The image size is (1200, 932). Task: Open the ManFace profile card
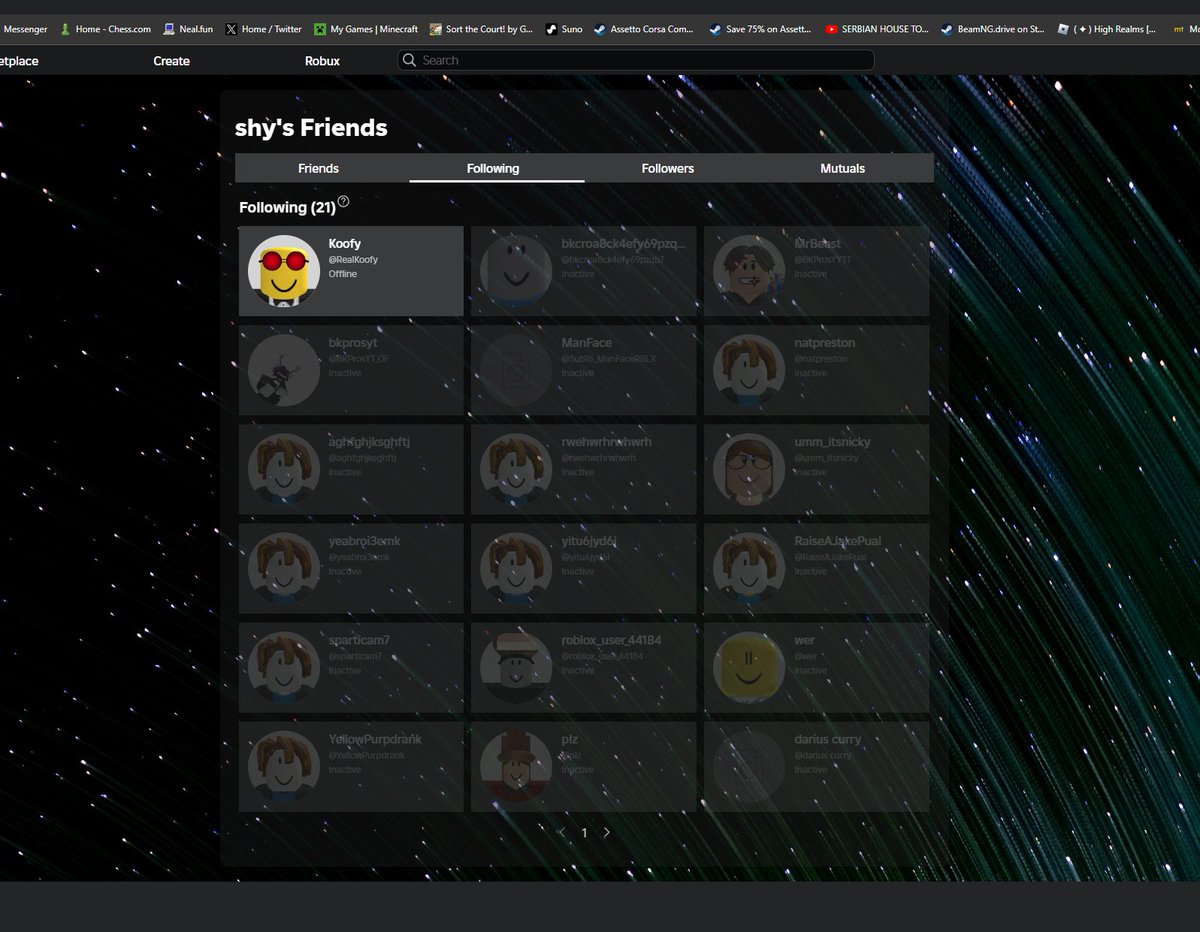[584, 370]
